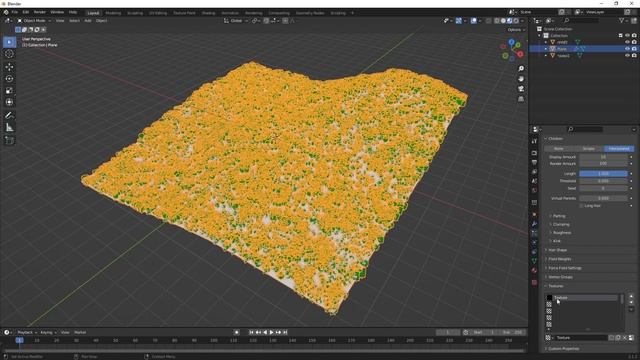Screen dimensions: 640x360
Task: Open the timeline Keying popover
Action: [48, 332]
